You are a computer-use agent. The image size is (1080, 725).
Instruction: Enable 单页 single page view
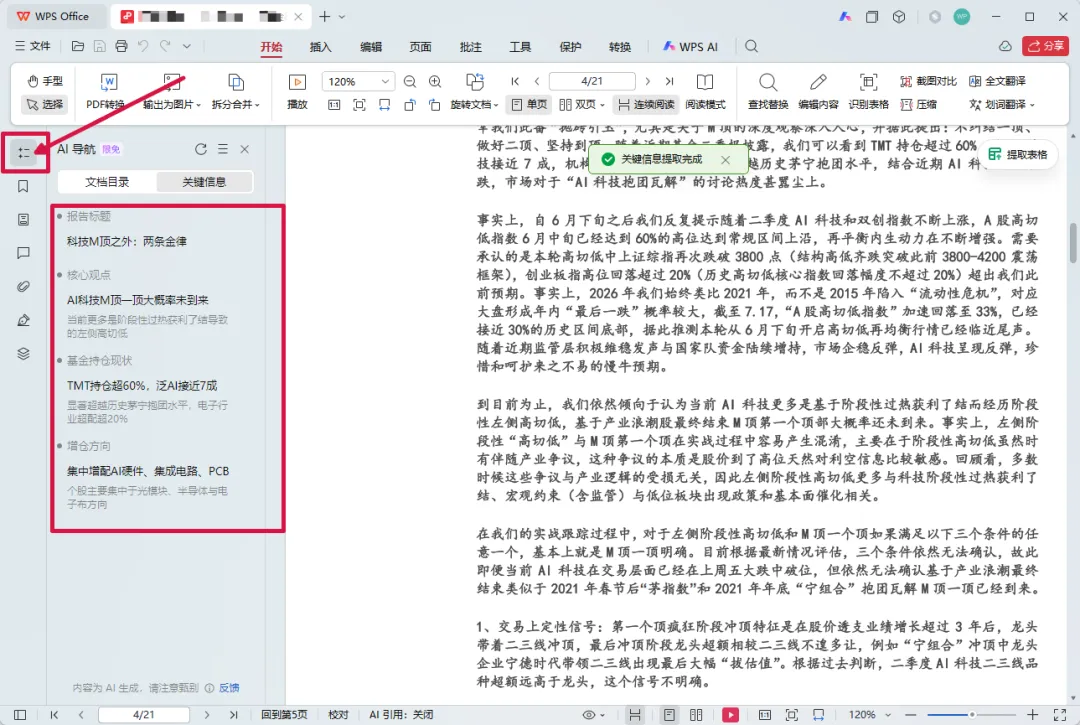click(530, 105)
